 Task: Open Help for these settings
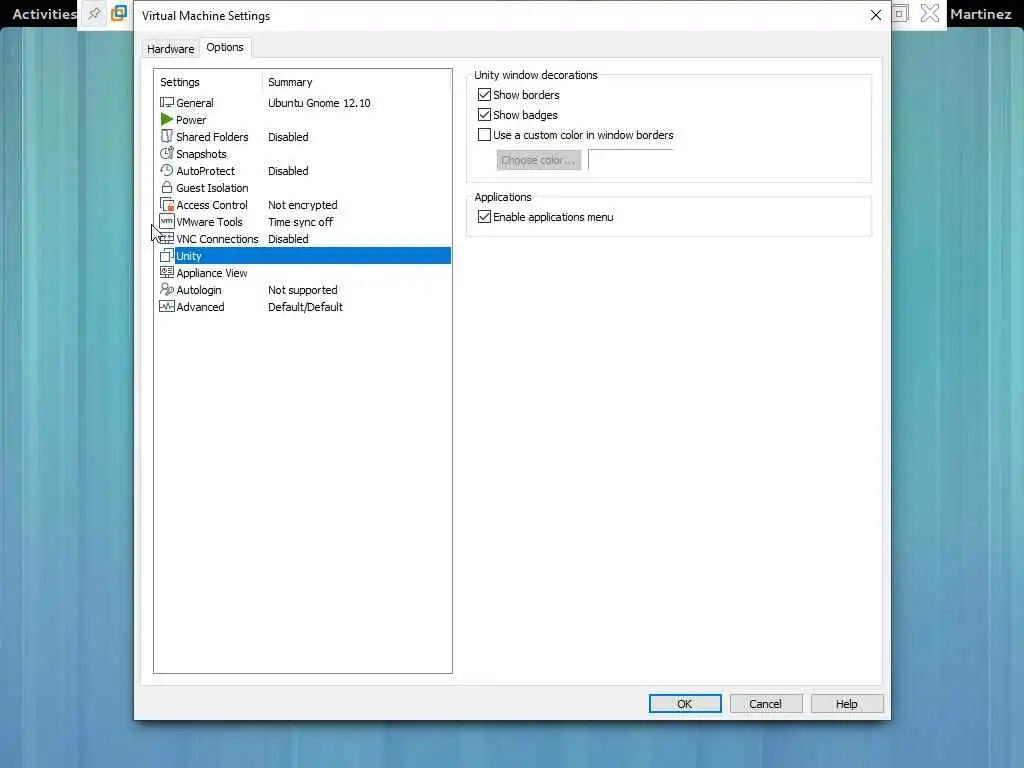click(846, 703)
